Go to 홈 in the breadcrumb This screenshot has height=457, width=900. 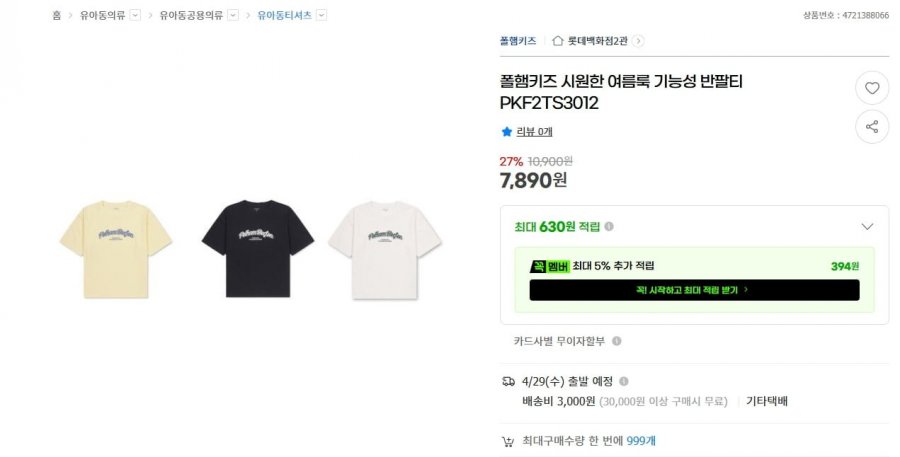click(x=57, y=15)
